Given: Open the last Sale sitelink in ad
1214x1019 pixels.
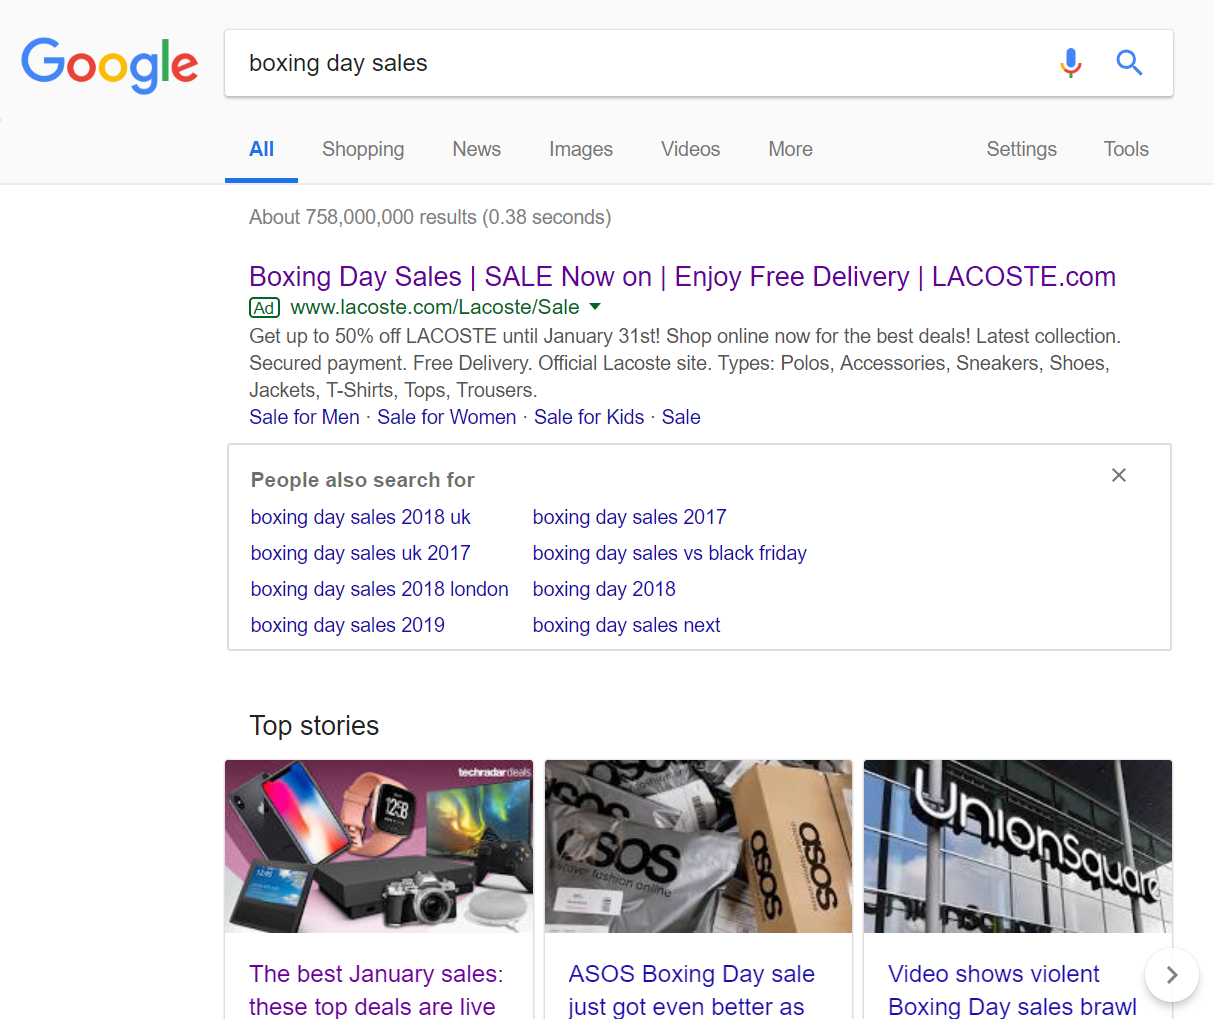Looking at the screenshot, I should coord(681,417).
